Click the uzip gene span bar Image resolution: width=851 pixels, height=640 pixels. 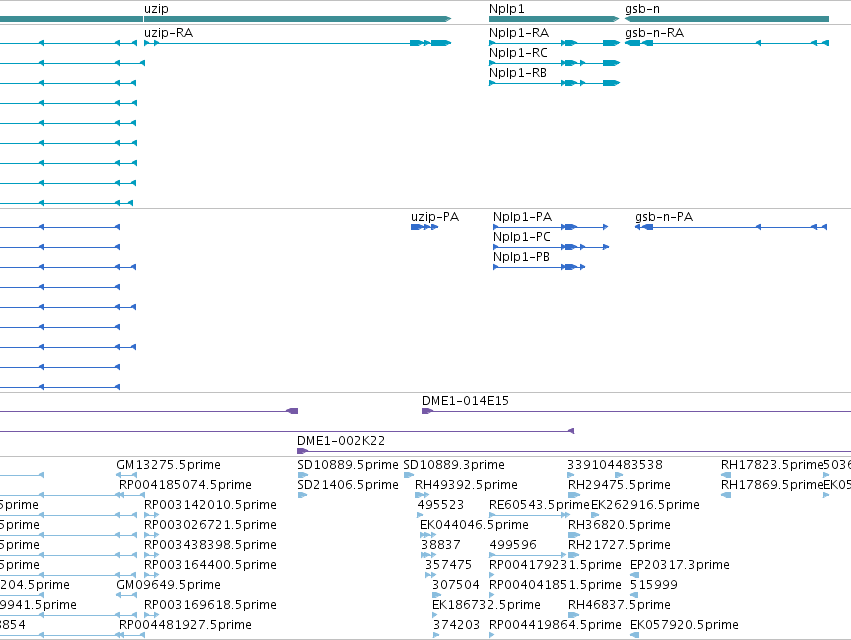297,19
